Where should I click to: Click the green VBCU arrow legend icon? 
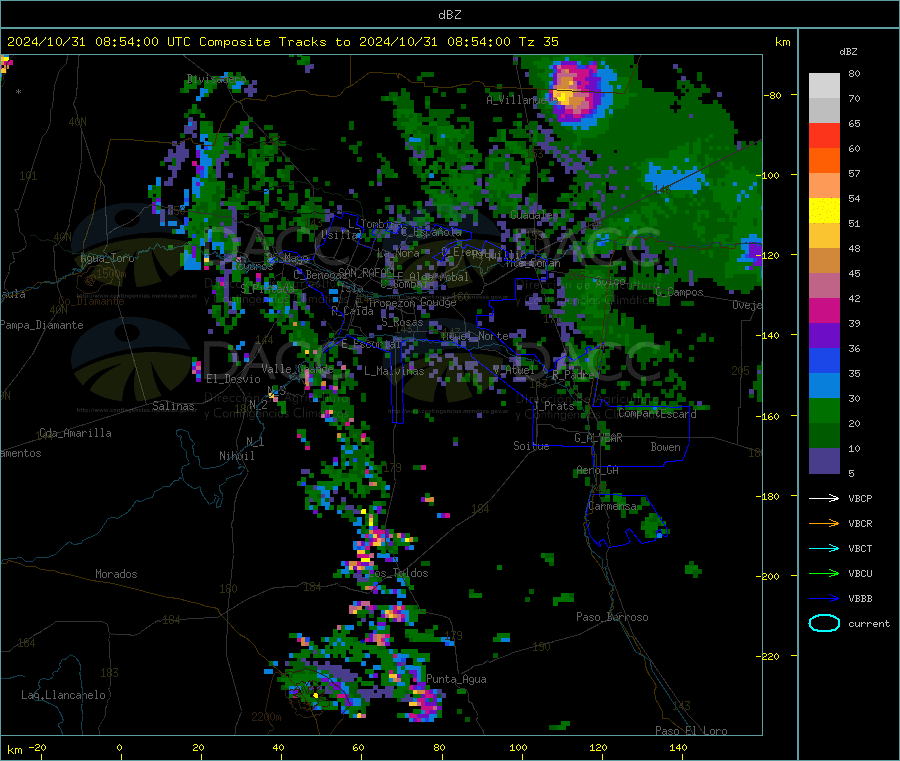[824, 573]
